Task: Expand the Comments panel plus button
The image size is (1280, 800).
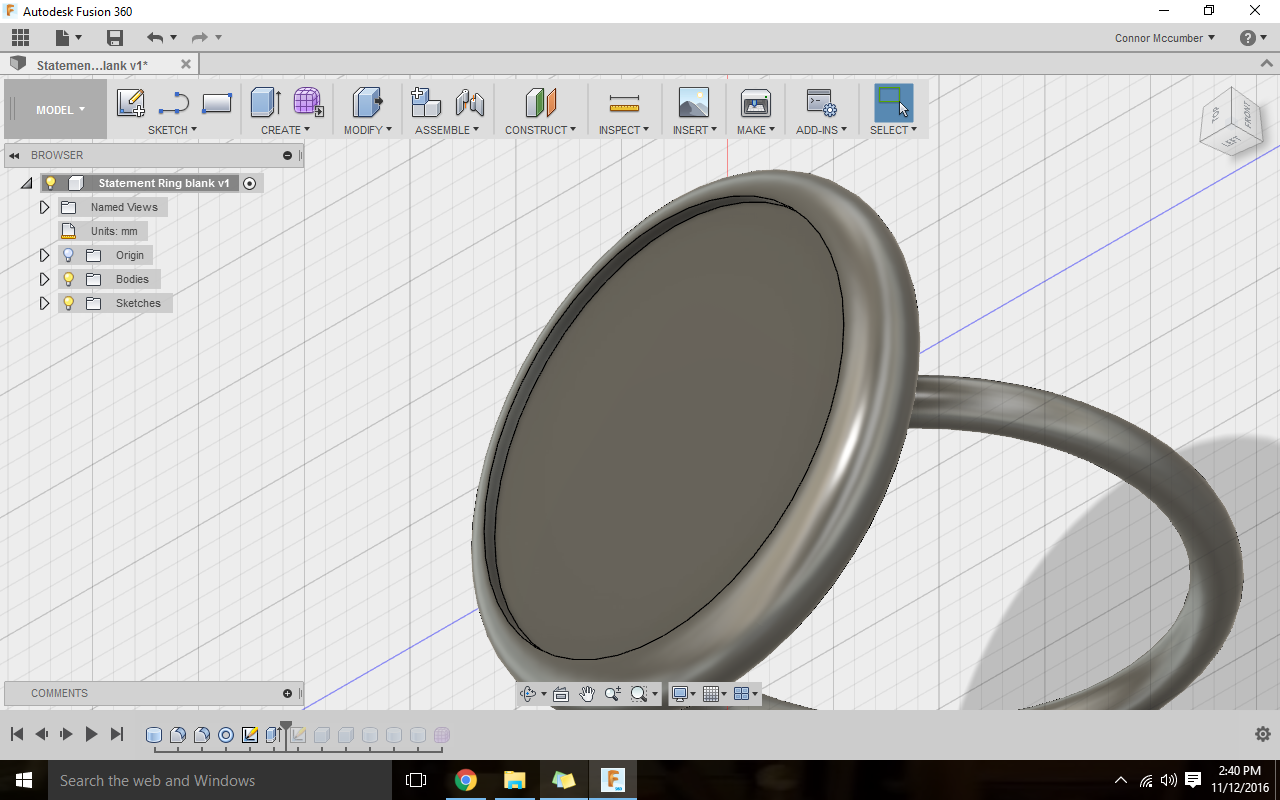Action: point(287,693)
